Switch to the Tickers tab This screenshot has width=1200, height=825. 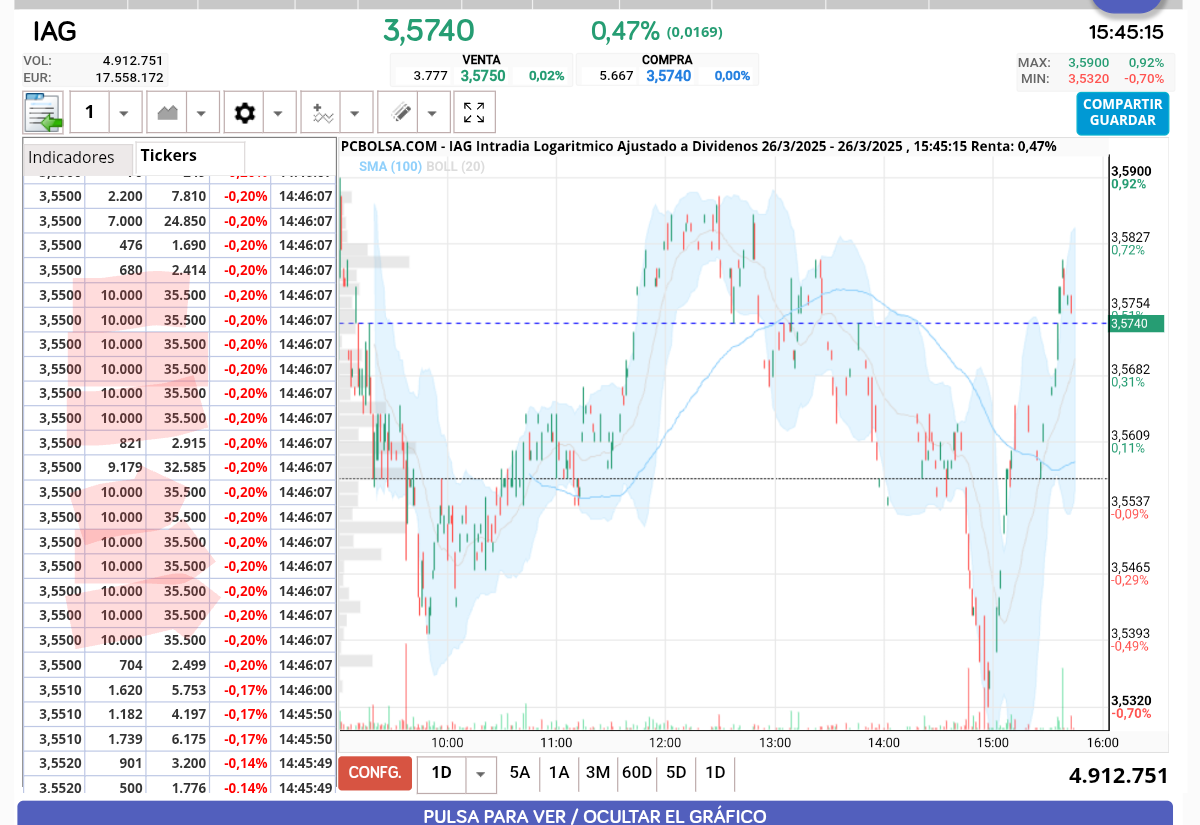[169, 156]
